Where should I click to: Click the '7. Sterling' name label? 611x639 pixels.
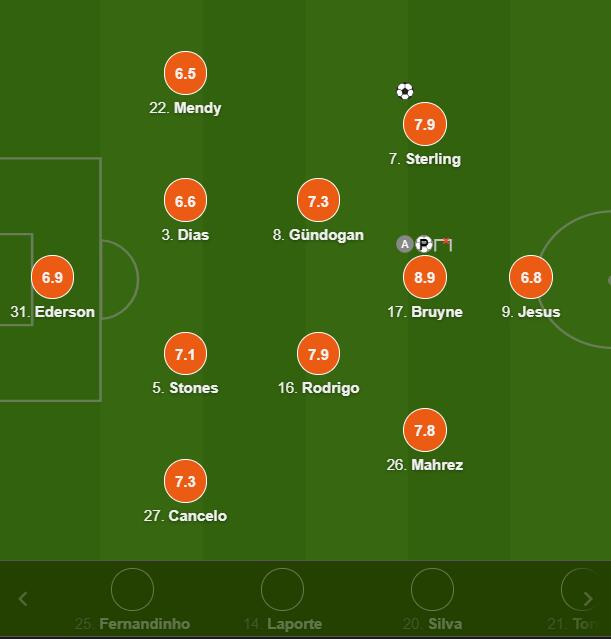424,159
